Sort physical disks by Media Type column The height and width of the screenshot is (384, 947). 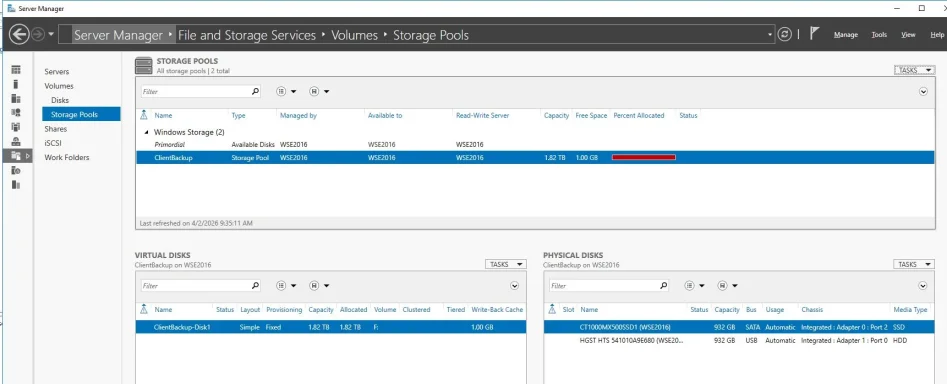[x=910, y=310]
